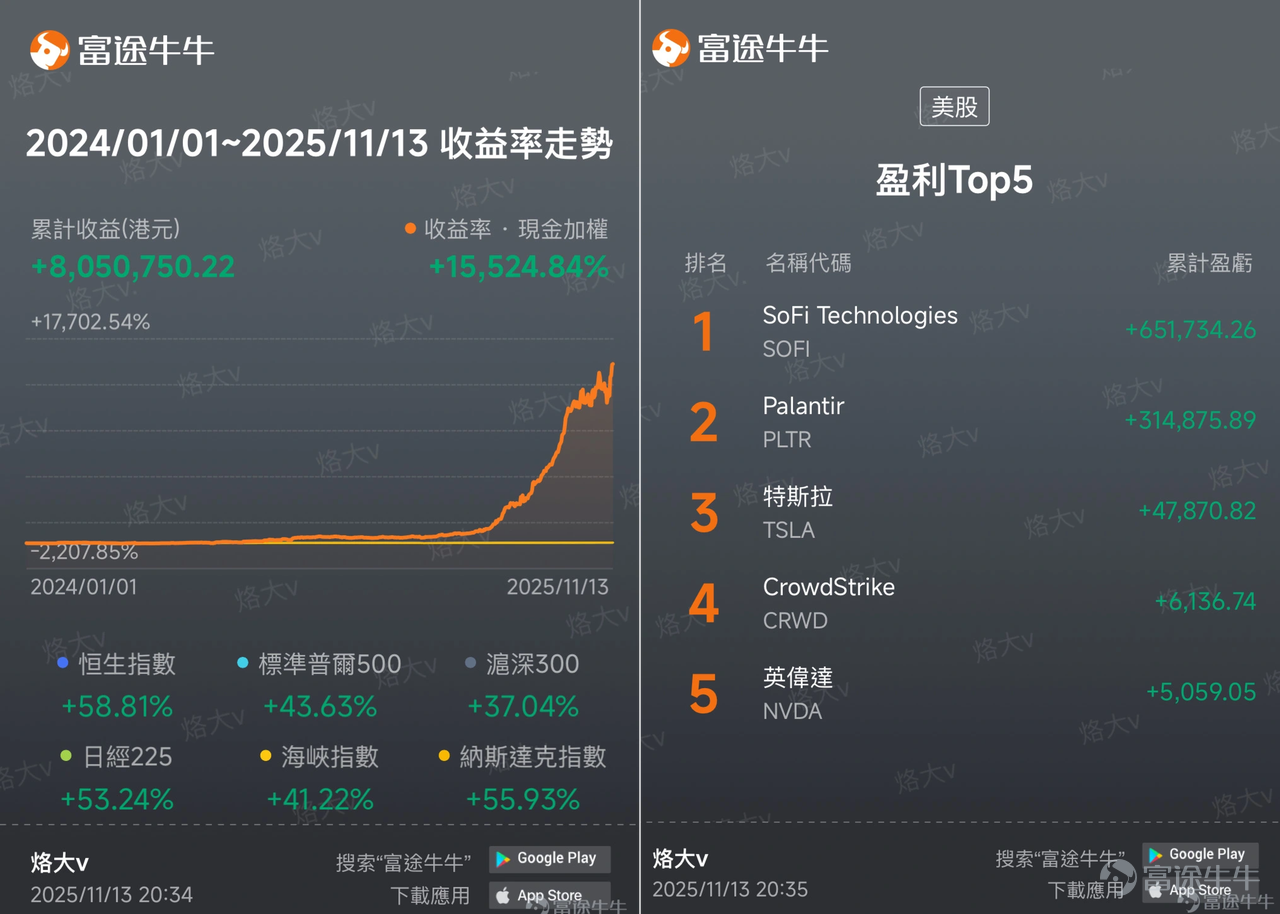Image resolution: width=1280 pixels, height=914 pixels.
Task: Tap the Google Play badge in right panel
Action: [x=1199, y=854]
